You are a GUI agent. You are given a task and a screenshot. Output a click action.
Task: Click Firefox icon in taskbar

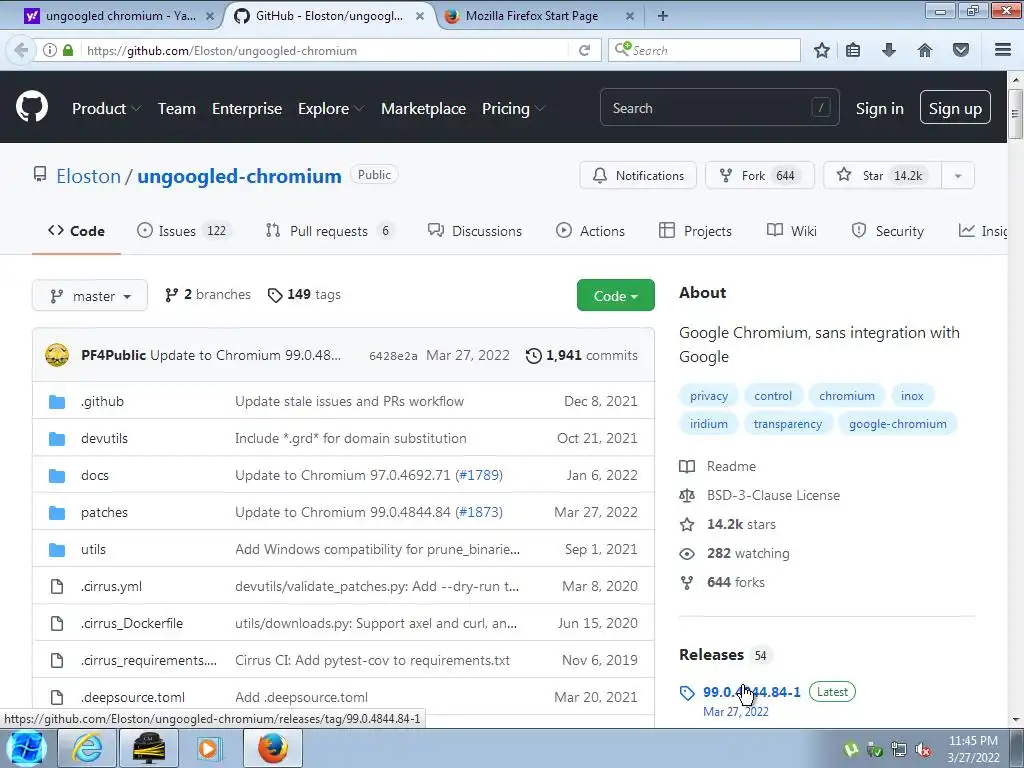[272, 748]
